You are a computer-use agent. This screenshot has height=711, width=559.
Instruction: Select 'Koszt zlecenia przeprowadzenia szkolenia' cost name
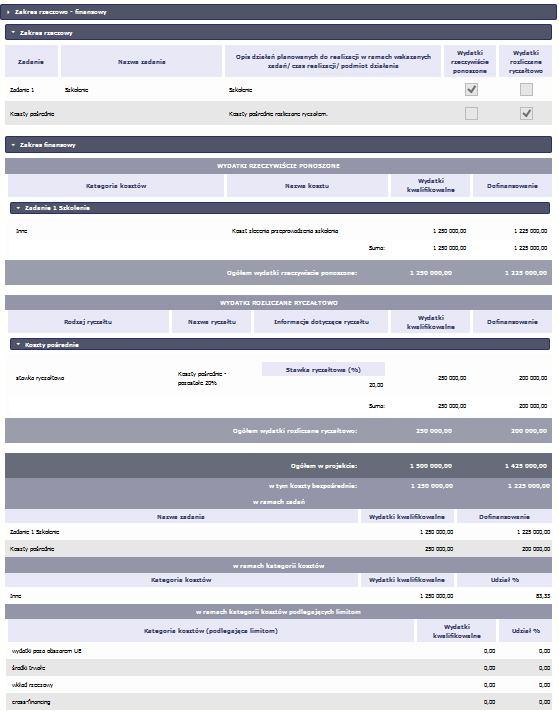point(285,231)
